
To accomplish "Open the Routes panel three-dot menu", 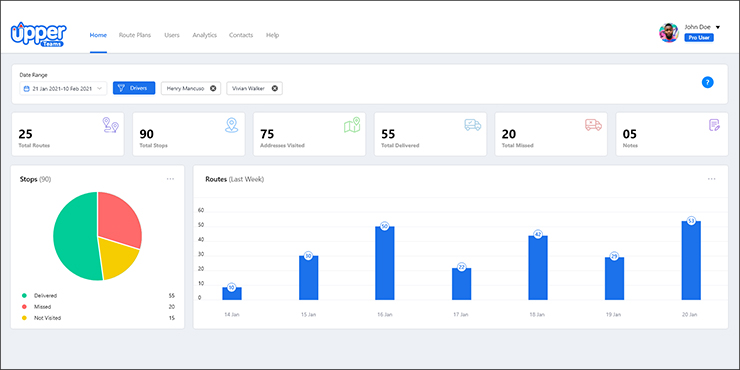I will (x=712, y=179).
